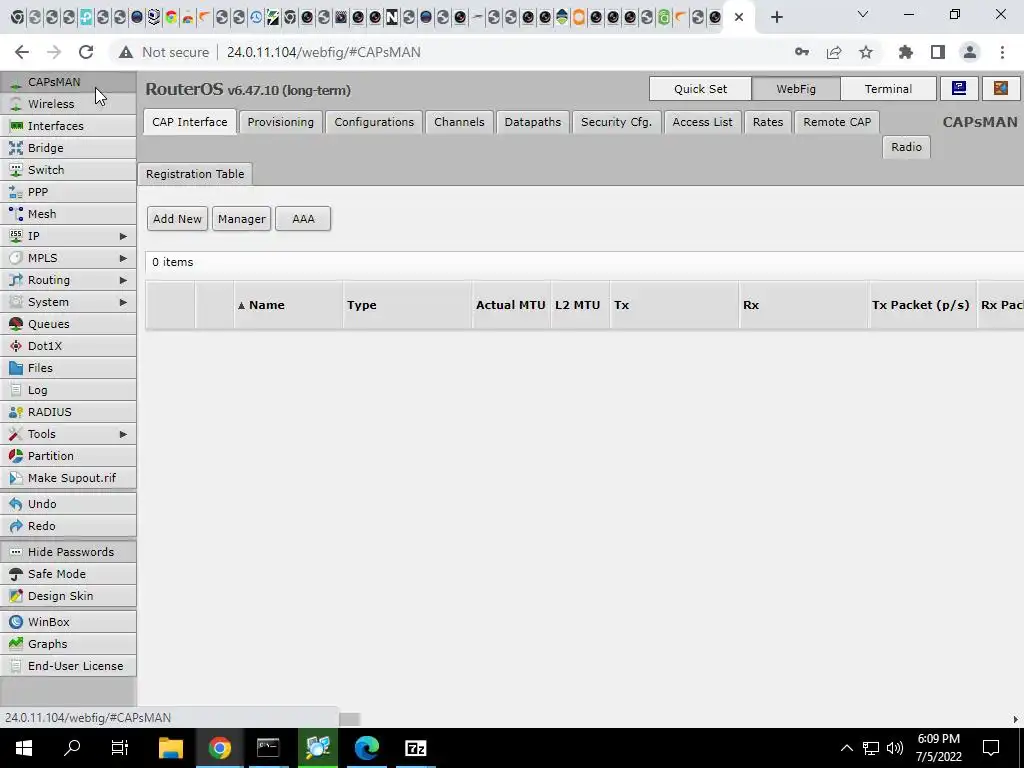
Task: Open the Files section
Action: 68,368
